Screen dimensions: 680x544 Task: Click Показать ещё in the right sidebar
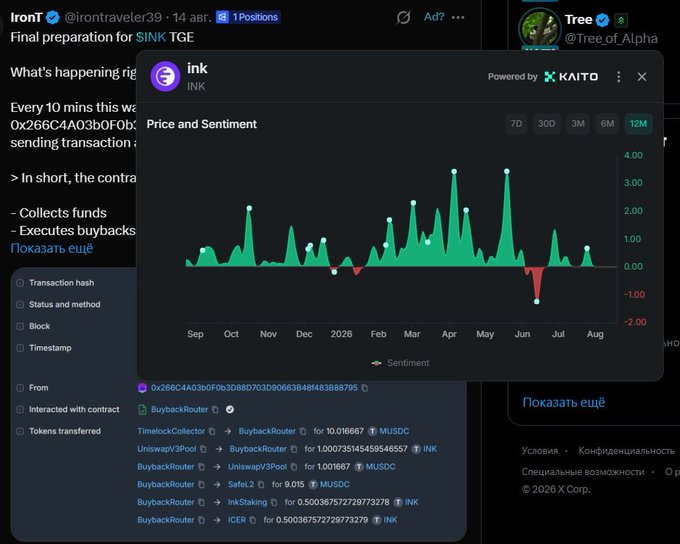click(564, 403)
